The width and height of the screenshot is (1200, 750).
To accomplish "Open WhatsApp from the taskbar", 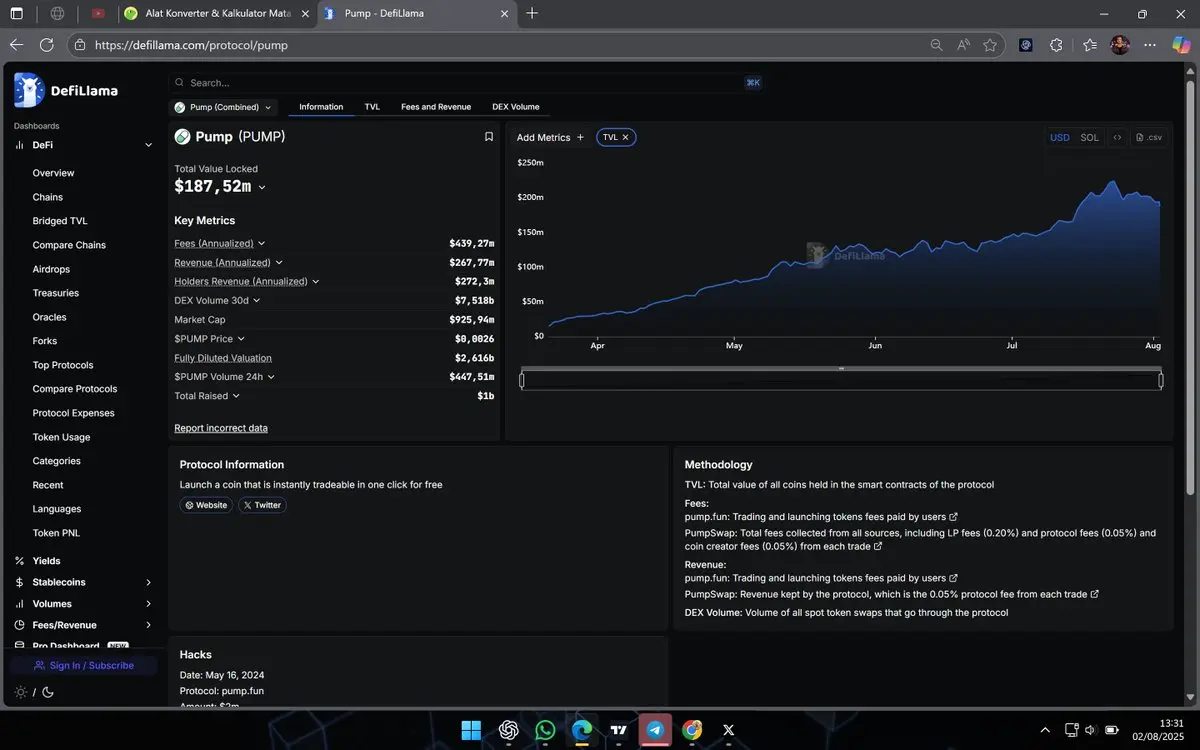I will (545, 730).
